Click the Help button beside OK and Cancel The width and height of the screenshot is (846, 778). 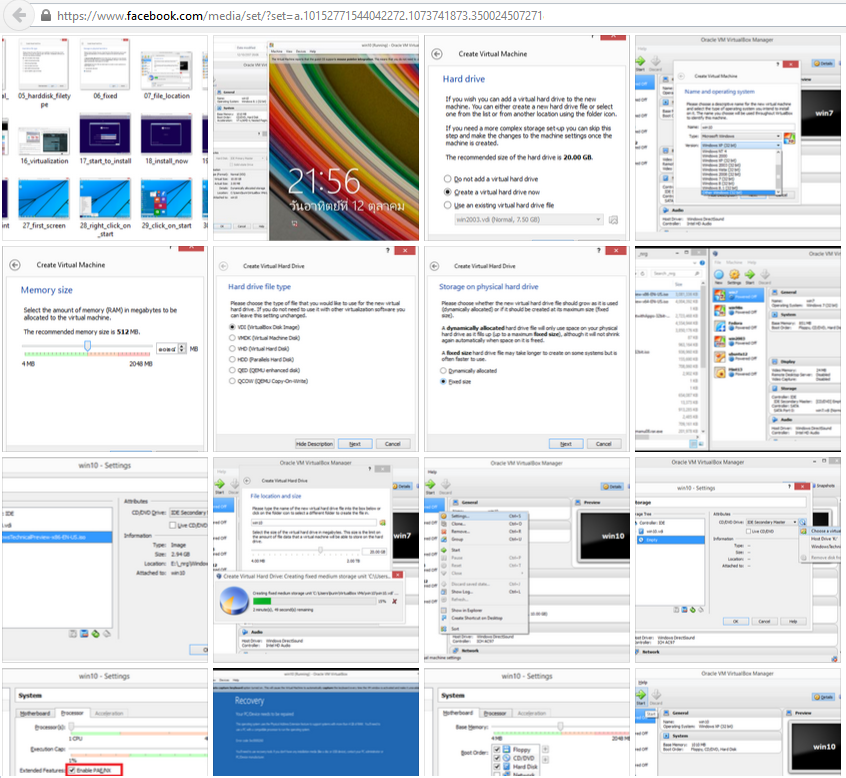tap(793, 622)
